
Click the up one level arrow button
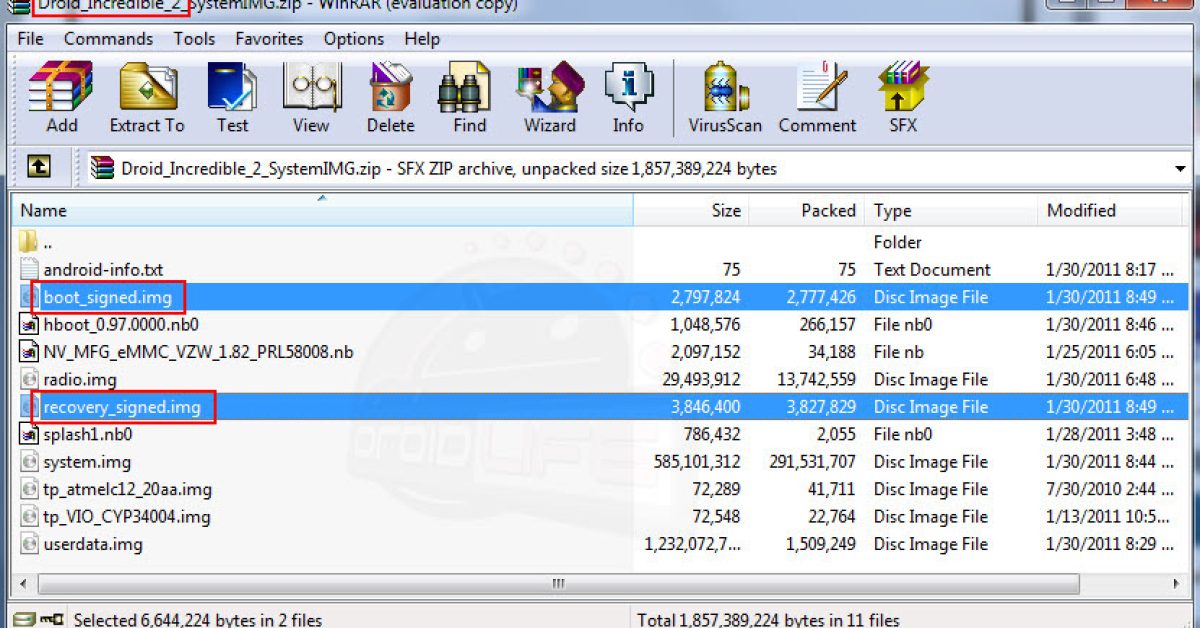(38, 168)
